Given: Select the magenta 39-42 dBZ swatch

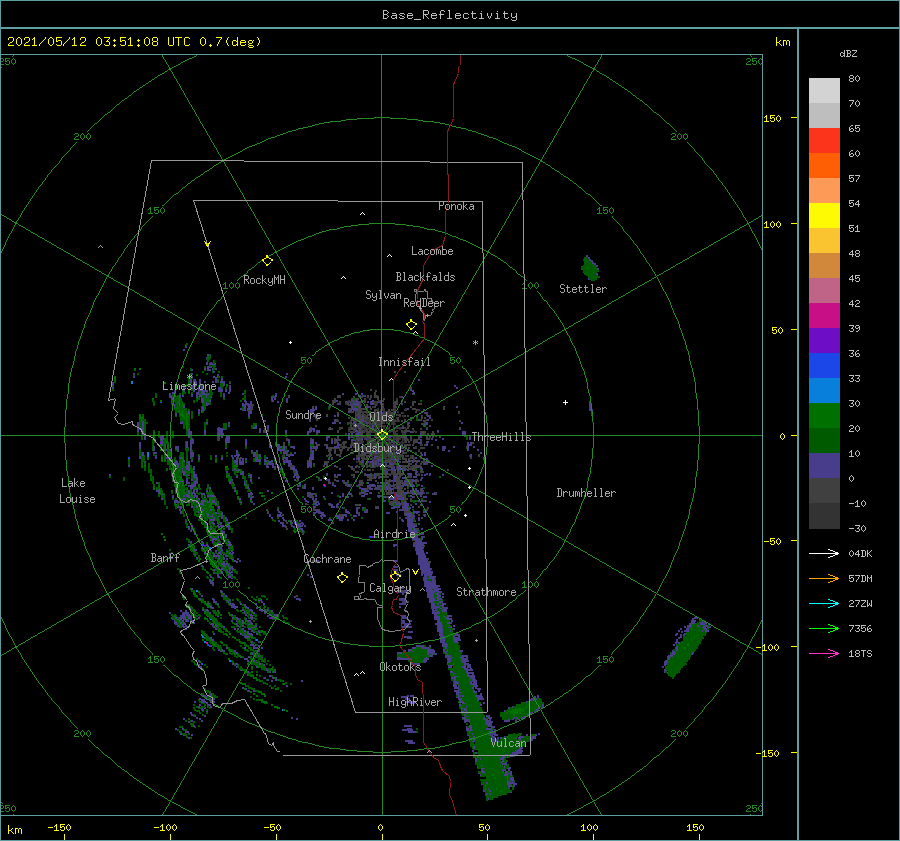Looking at the screenshot, I should [x=824, y=316].
